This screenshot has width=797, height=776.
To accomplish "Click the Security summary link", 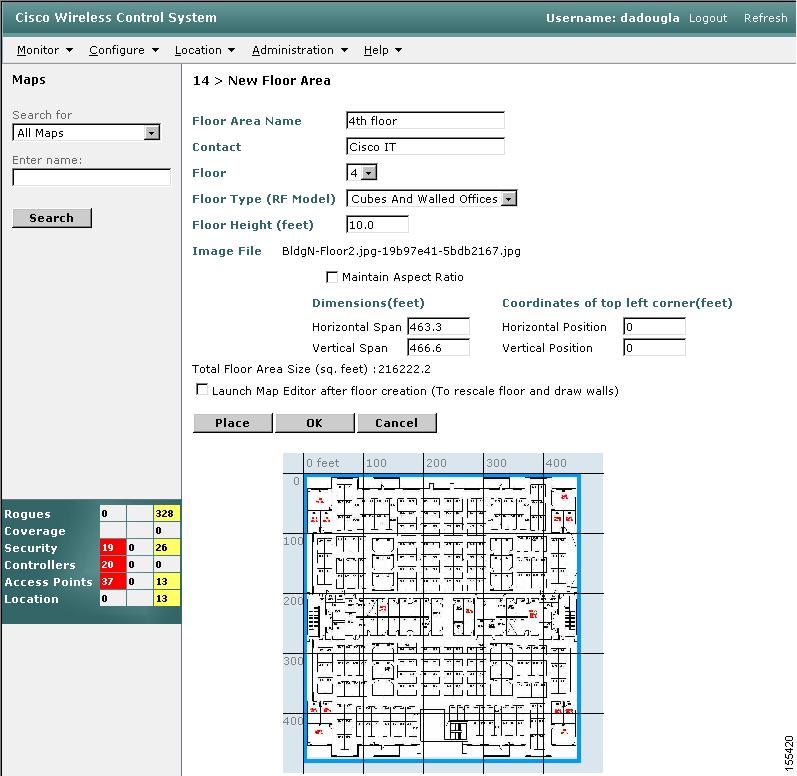I will point(30,548).
